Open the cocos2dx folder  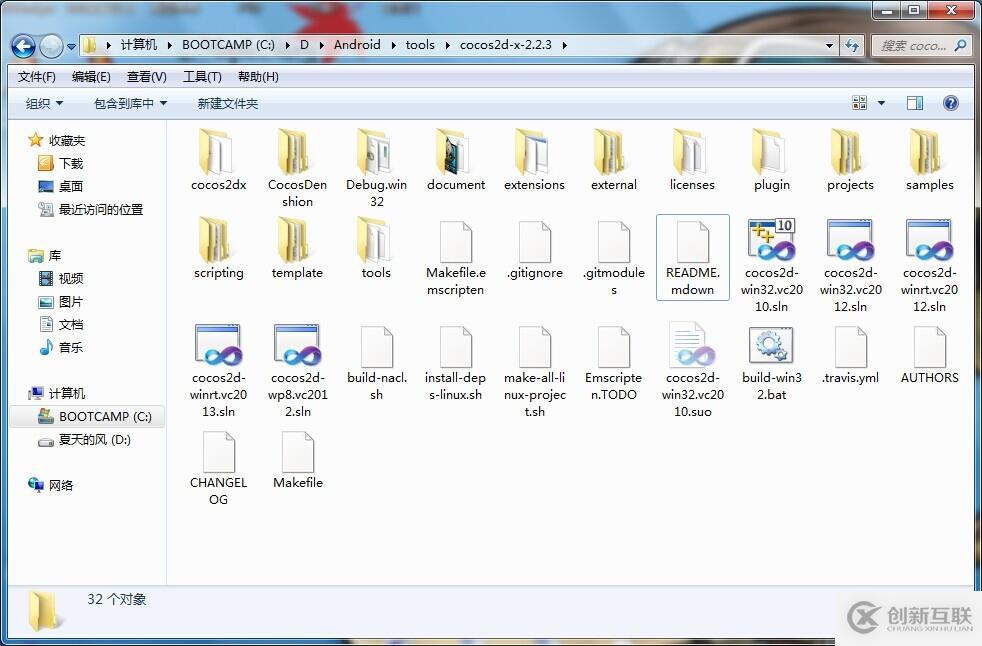coord(218,160)
